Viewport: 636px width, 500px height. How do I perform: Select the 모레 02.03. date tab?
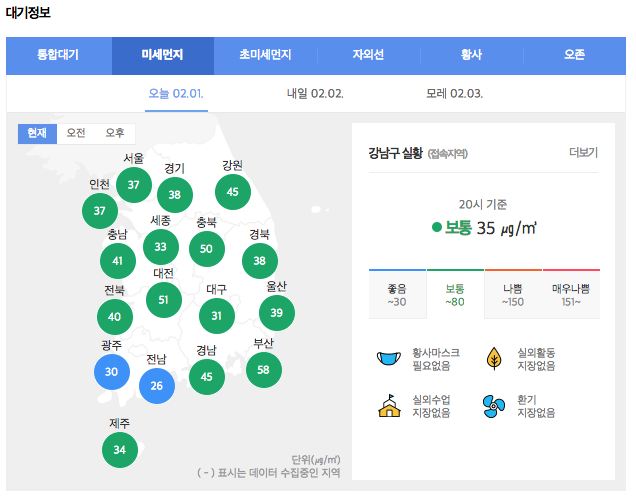click(454, 94)
